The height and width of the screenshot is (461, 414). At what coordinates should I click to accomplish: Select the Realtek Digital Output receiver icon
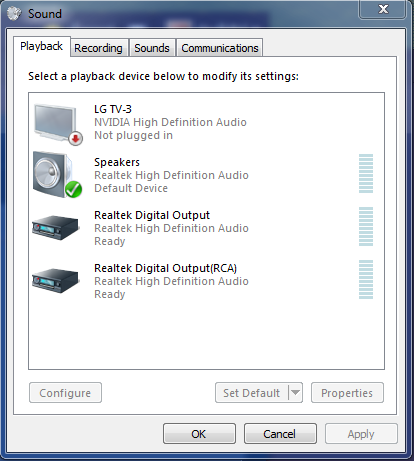tap(55, 228)
